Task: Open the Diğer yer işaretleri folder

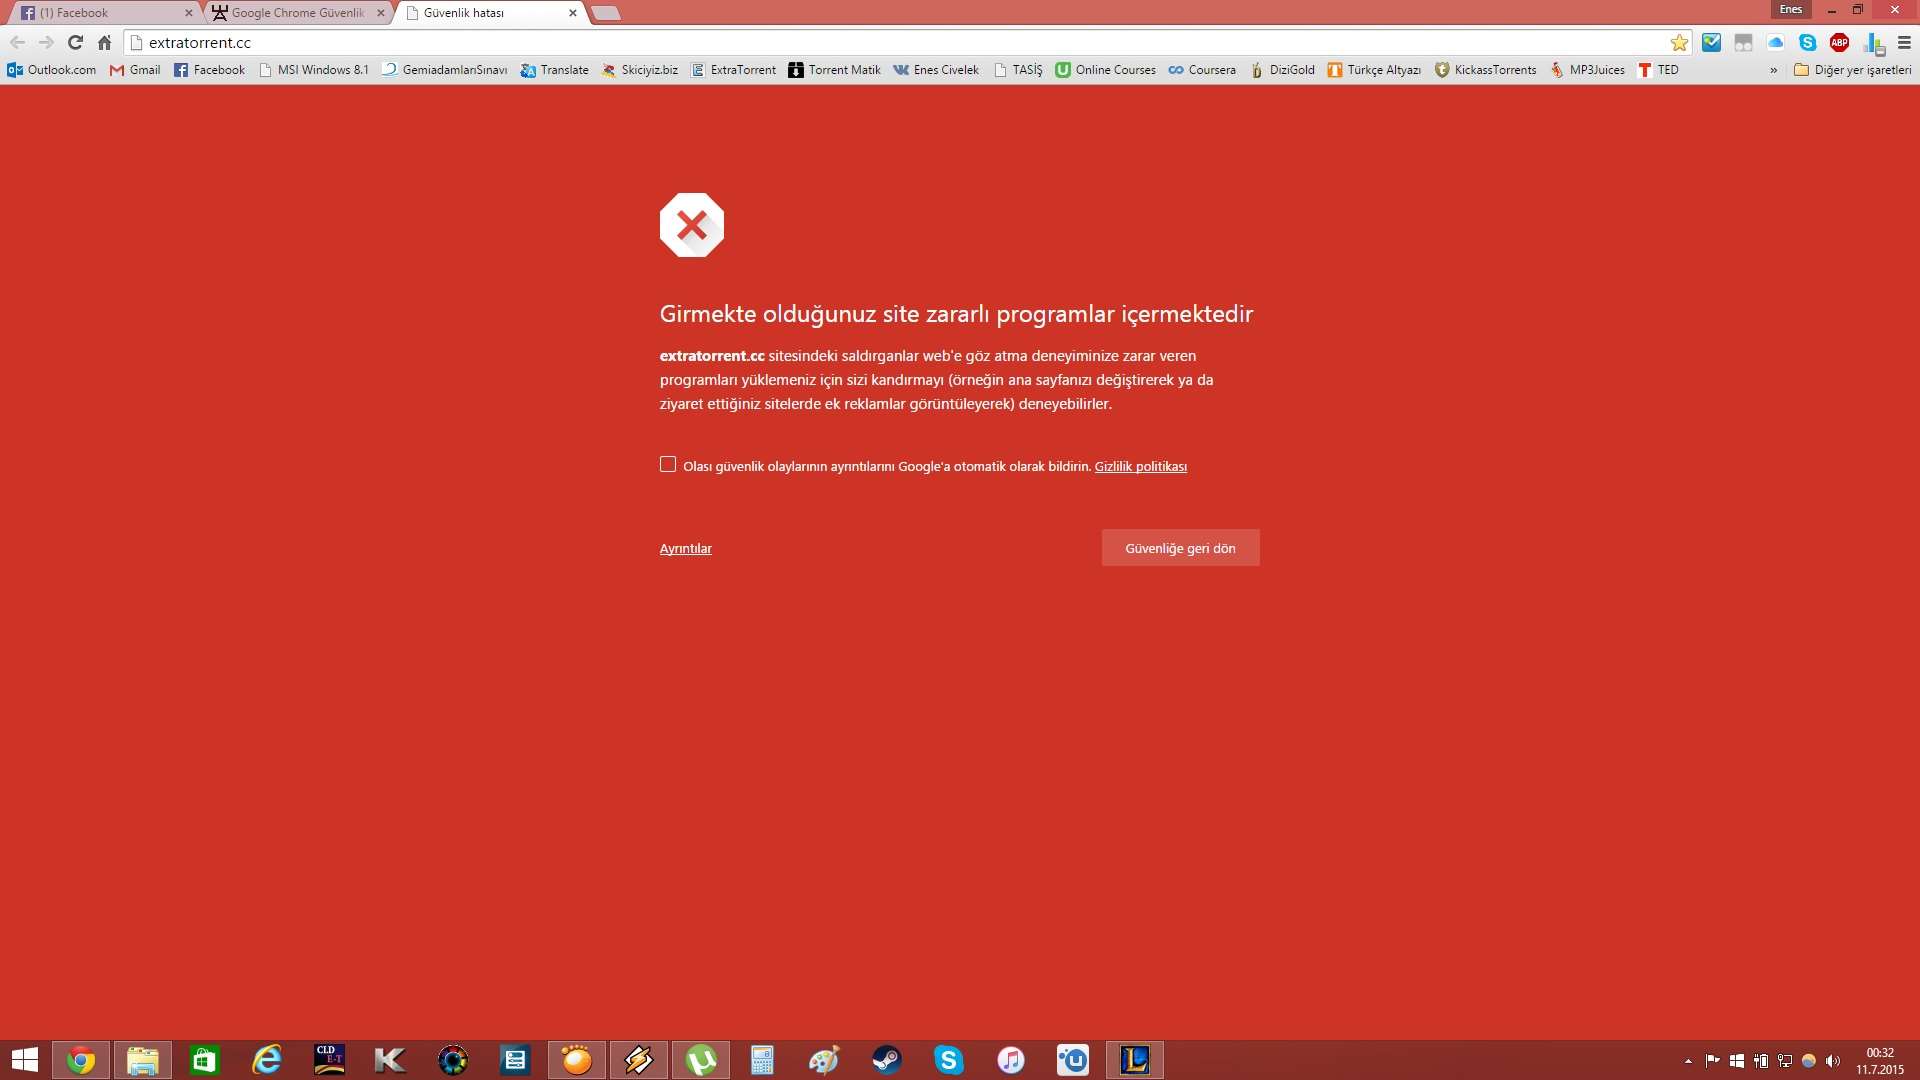Action: 1852,70
